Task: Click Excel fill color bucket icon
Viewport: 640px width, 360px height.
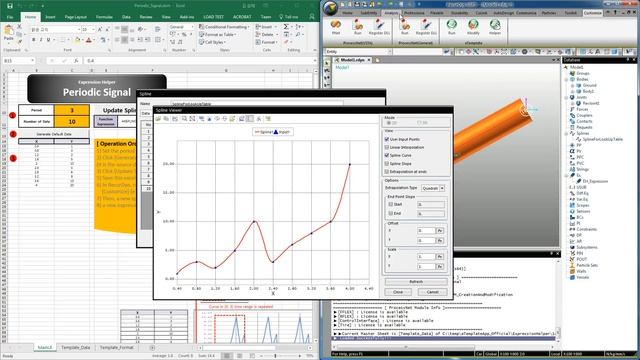Action: click(77, 40)
